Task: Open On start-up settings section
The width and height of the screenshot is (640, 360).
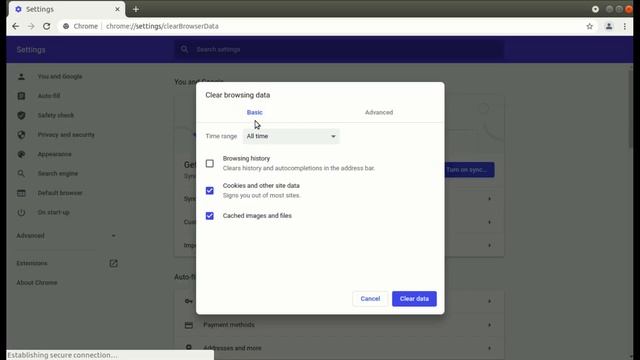Action: (x=53, y=212)
